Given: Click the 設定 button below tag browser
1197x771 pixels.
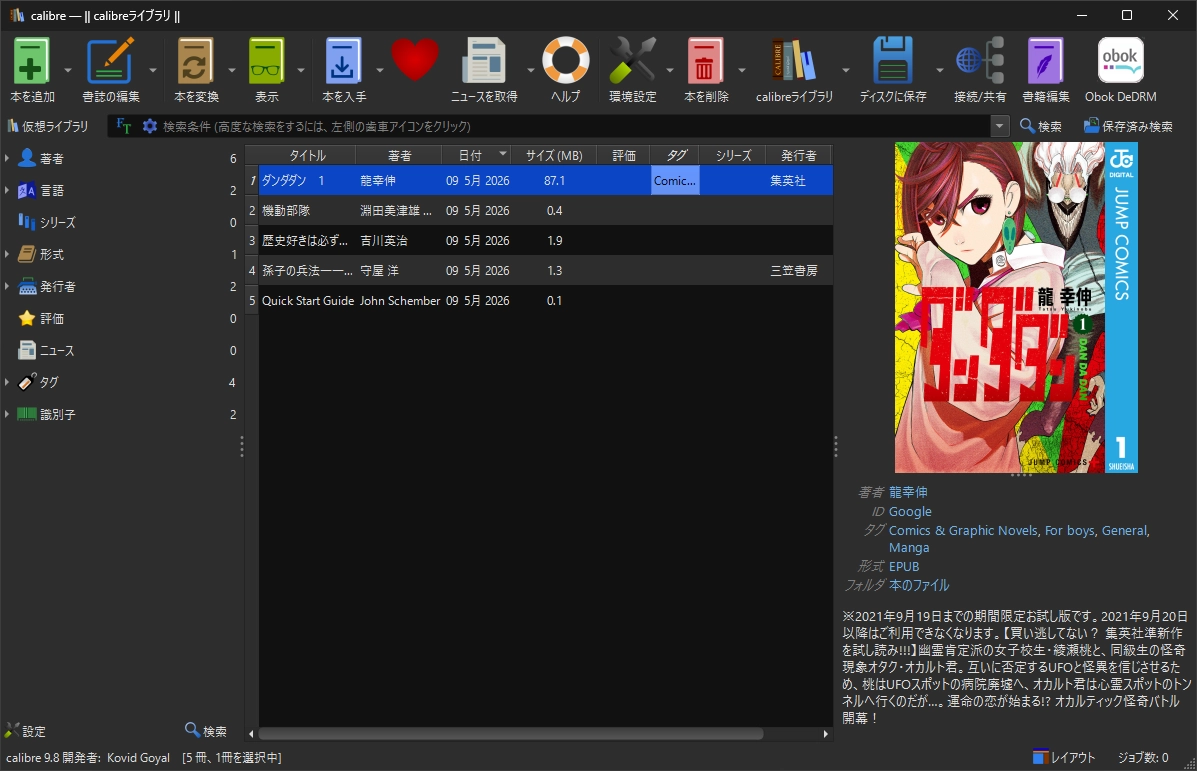Looking at the screenshot, I should pyautogui.click(x=25, y=731).
